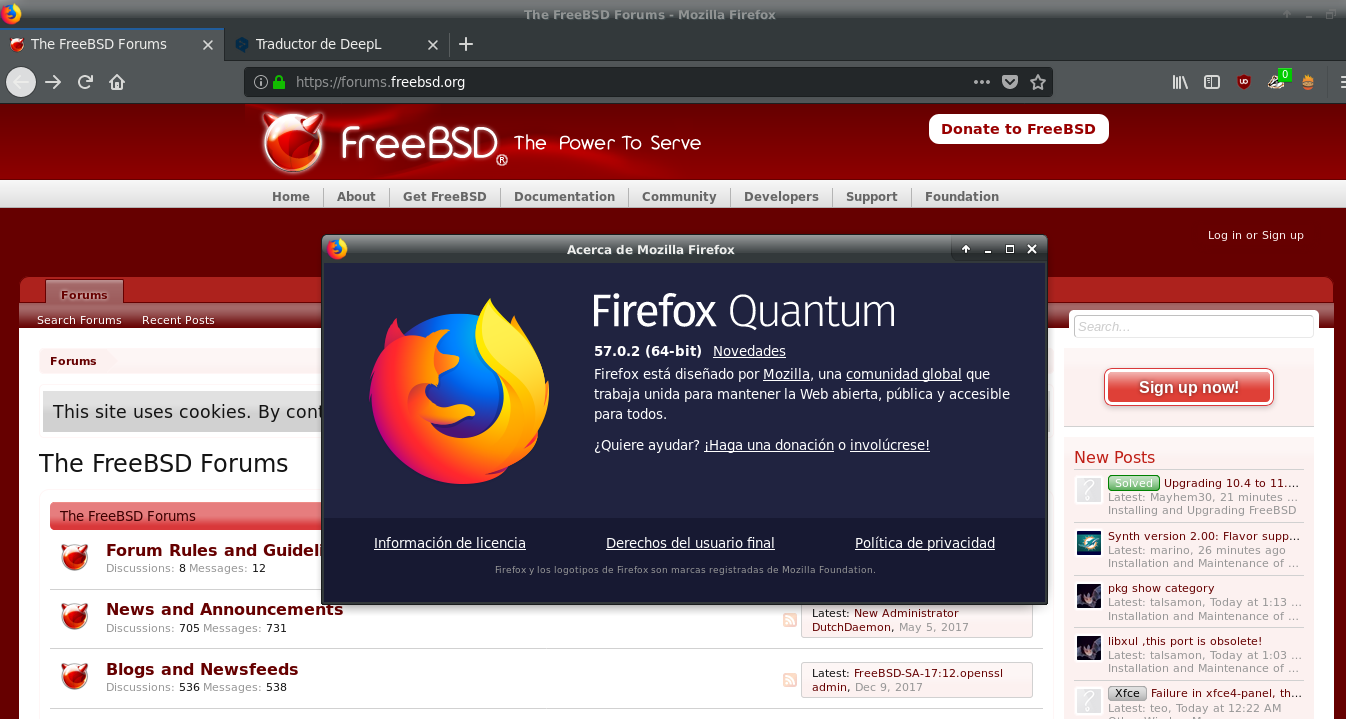
Task: Open a new tab with plus button
Action: tap(466, 44)
